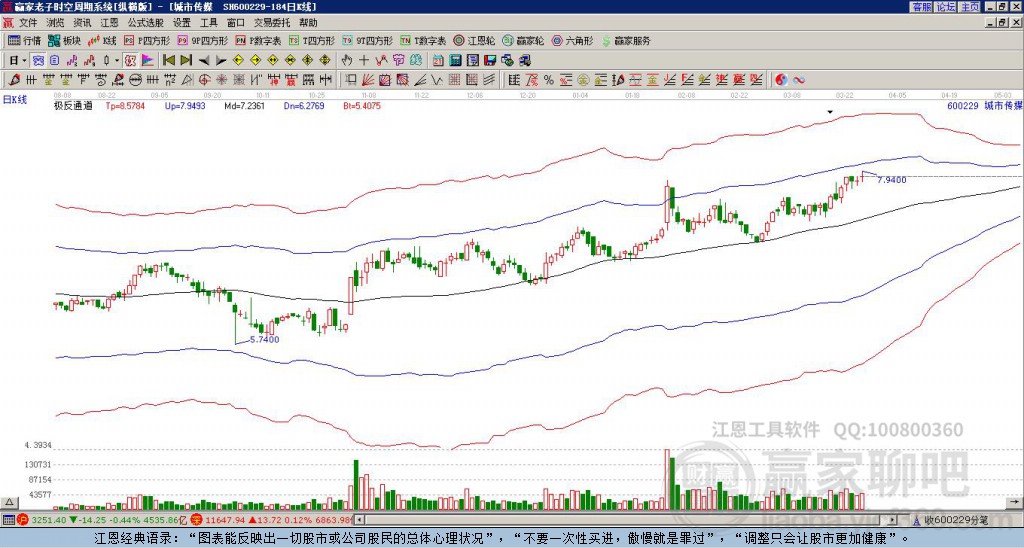Image resolution: width=1024 pixels, height=548 pixels.
Task: Open the 江恩 menu
Action: point(110,23)
